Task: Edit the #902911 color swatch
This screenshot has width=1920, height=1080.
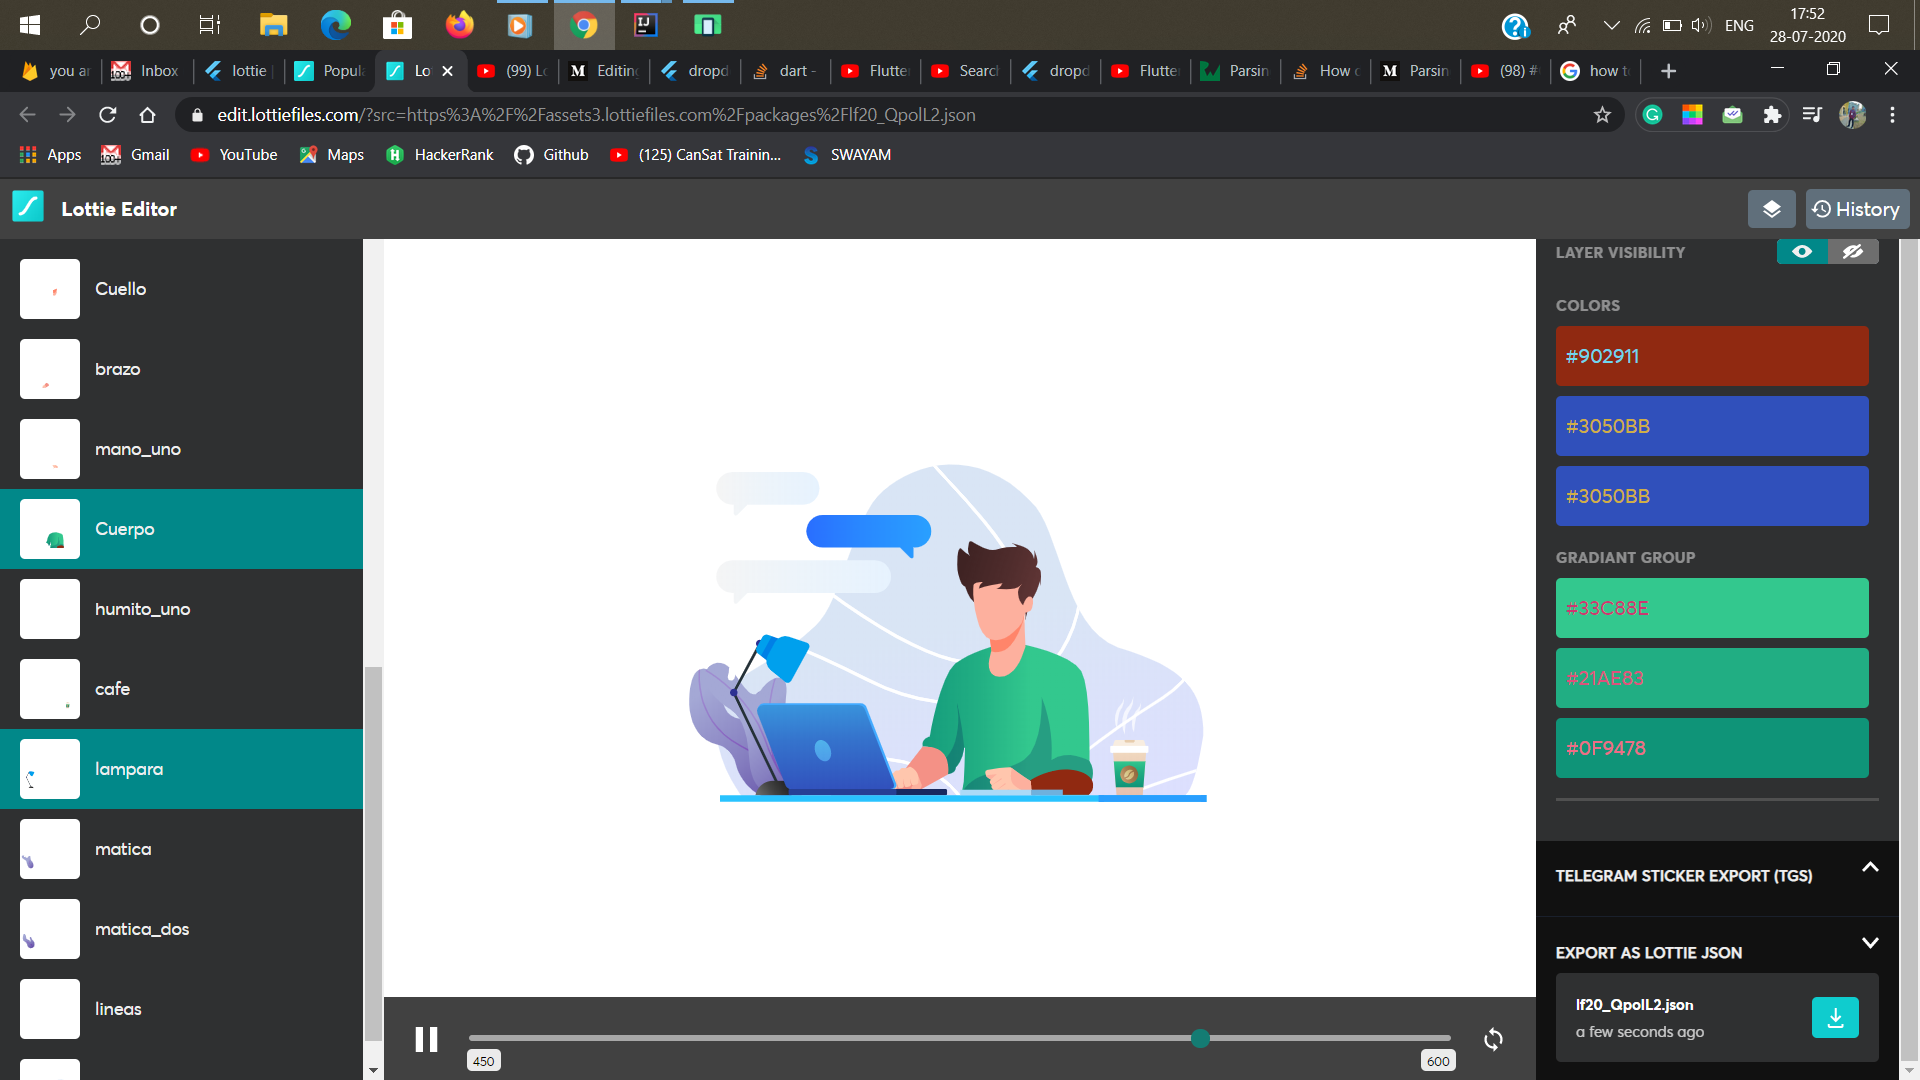Action: click(1711, 357)
